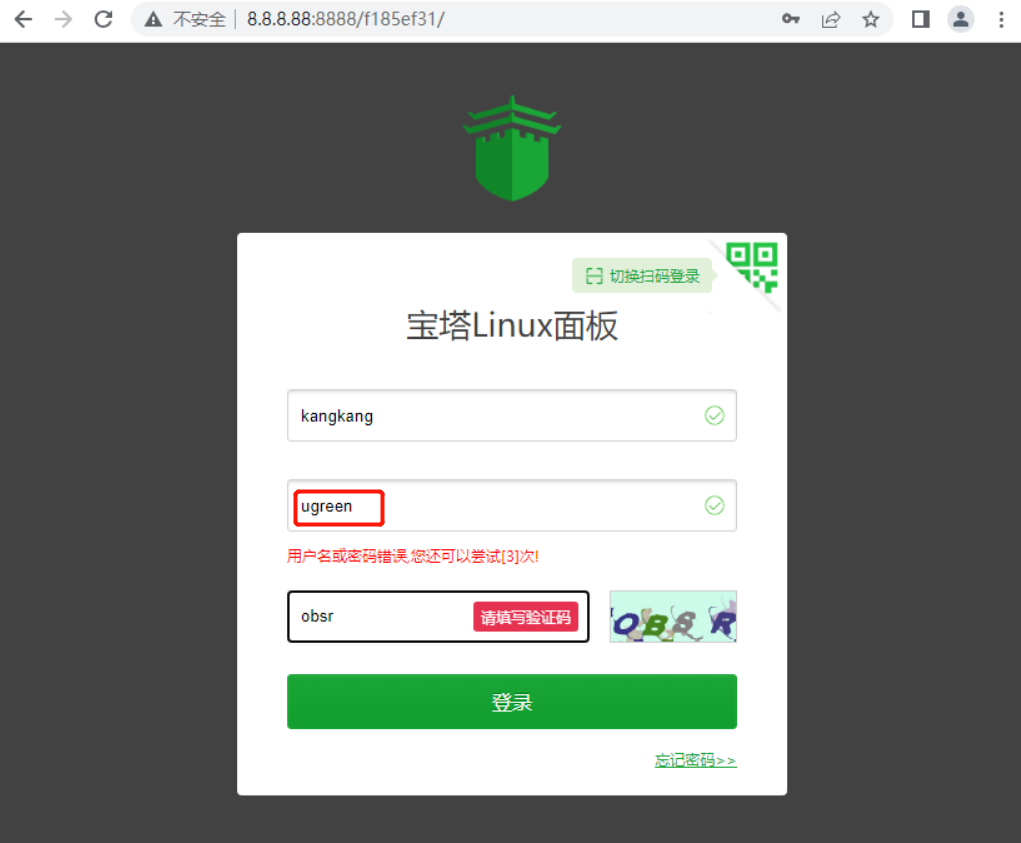Open the saved passwords key icon
This screenshot has width=1021, height=843.
point(790,20)
